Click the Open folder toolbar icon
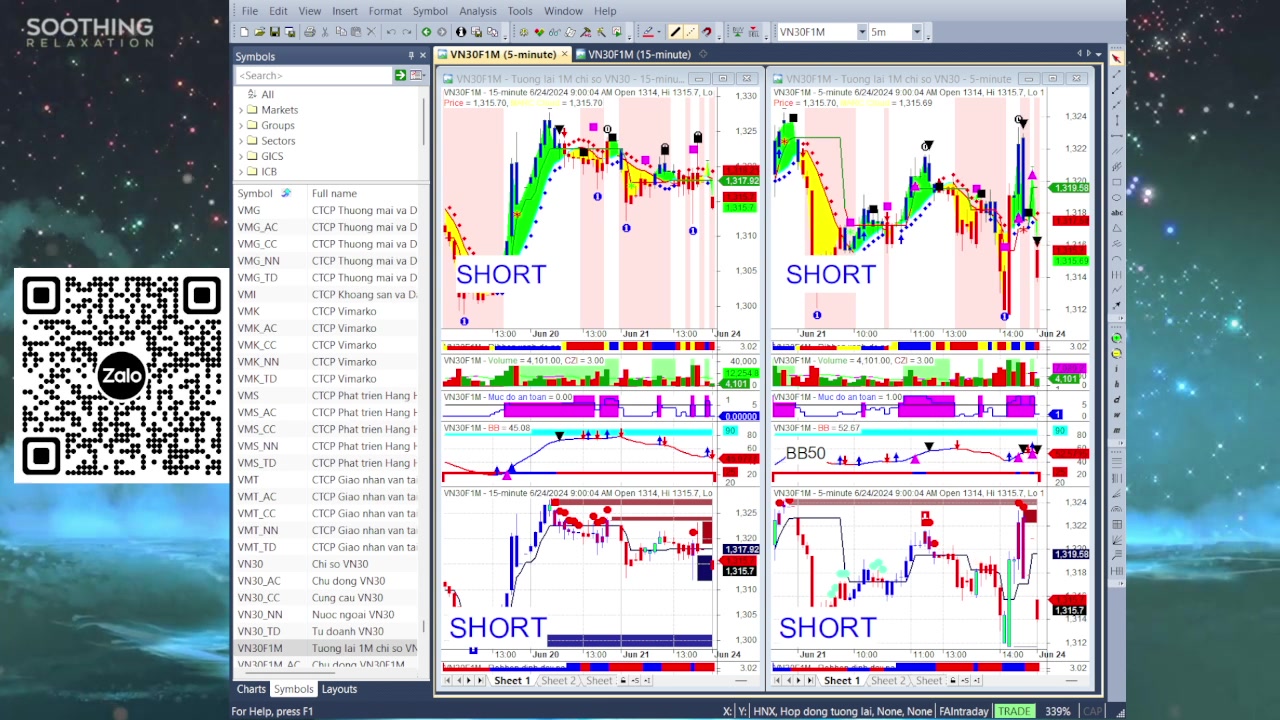 (259, 32)
